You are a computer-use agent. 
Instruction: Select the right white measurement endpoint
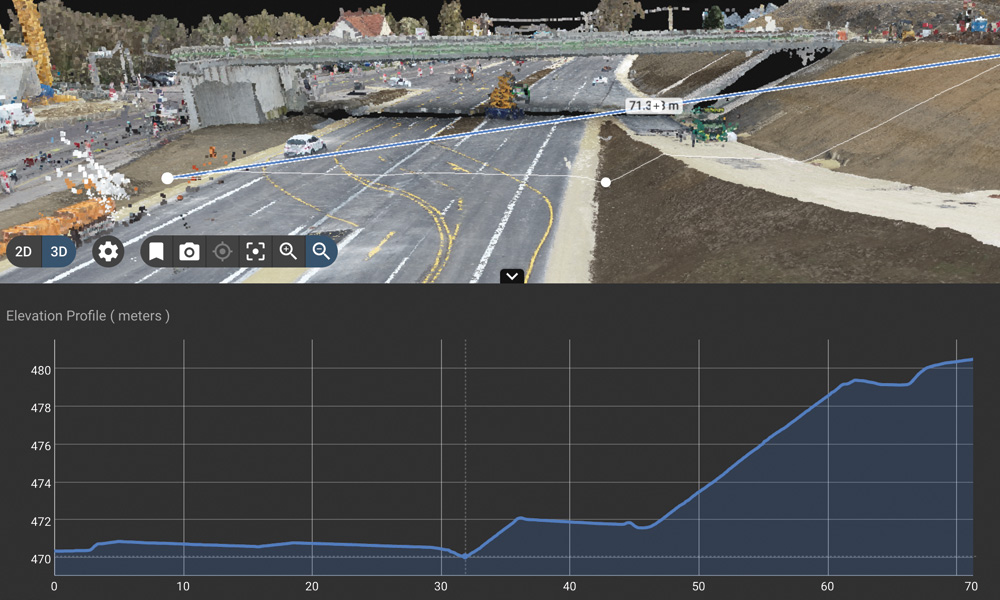click(x=606, y=182)
